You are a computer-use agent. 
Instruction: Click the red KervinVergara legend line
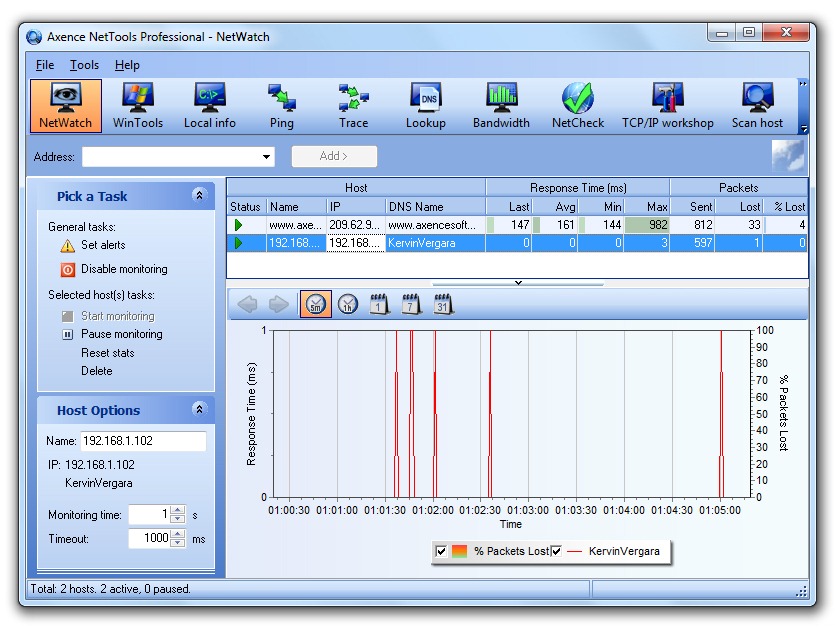(x=574, y=551)
